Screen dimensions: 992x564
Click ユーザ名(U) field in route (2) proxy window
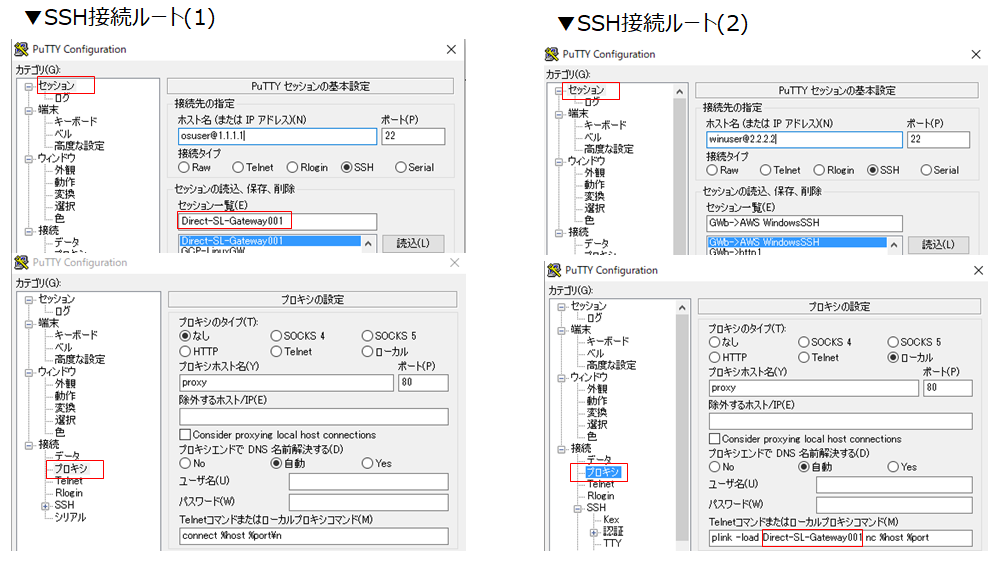click(894, 485)
